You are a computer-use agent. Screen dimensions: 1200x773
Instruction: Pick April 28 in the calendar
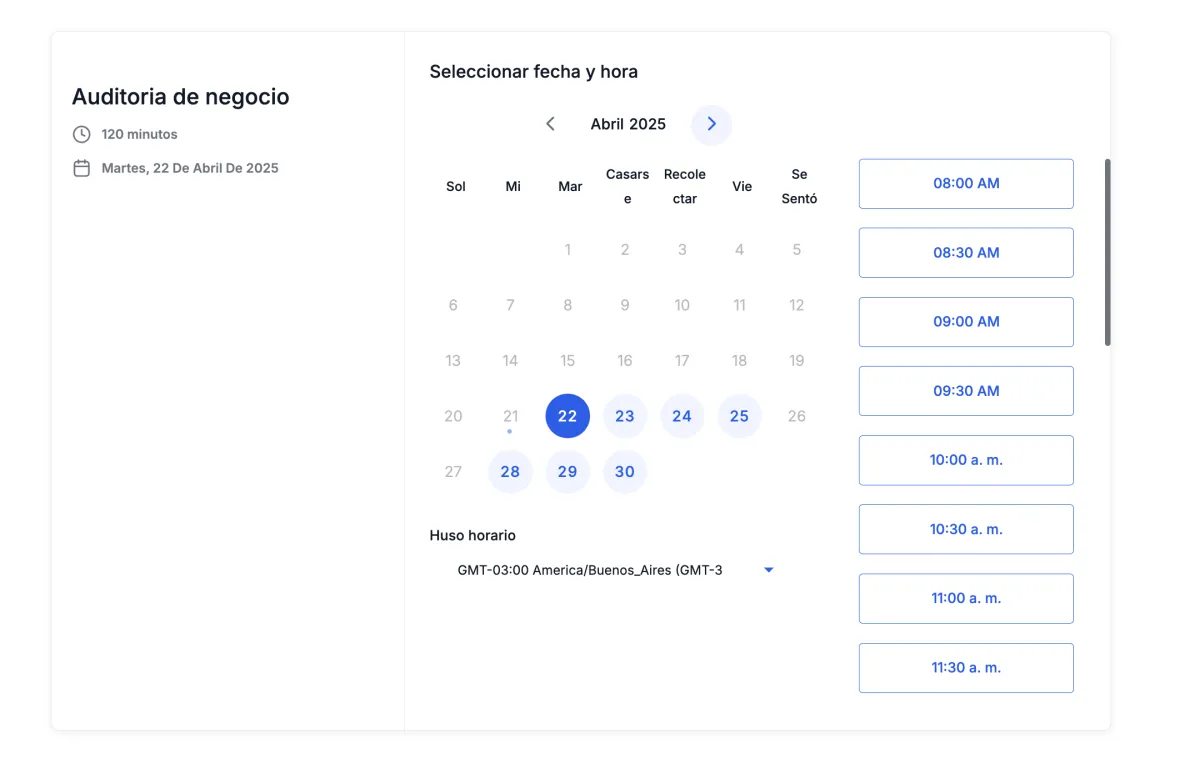pyautogui.click(x=510, y=472)
